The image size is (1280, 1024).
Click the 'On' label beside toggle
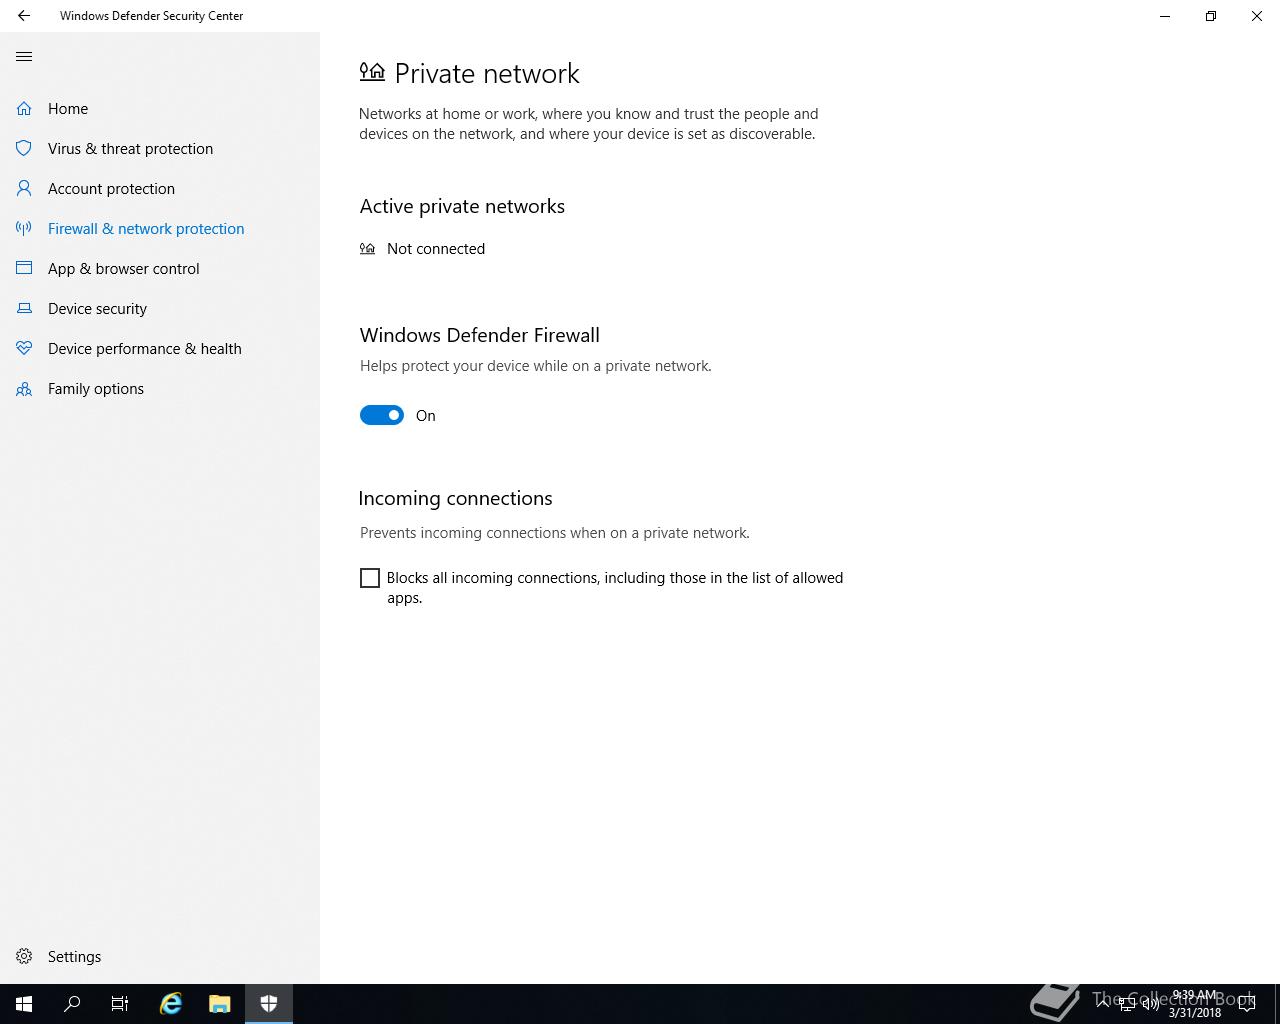[426, 416]
